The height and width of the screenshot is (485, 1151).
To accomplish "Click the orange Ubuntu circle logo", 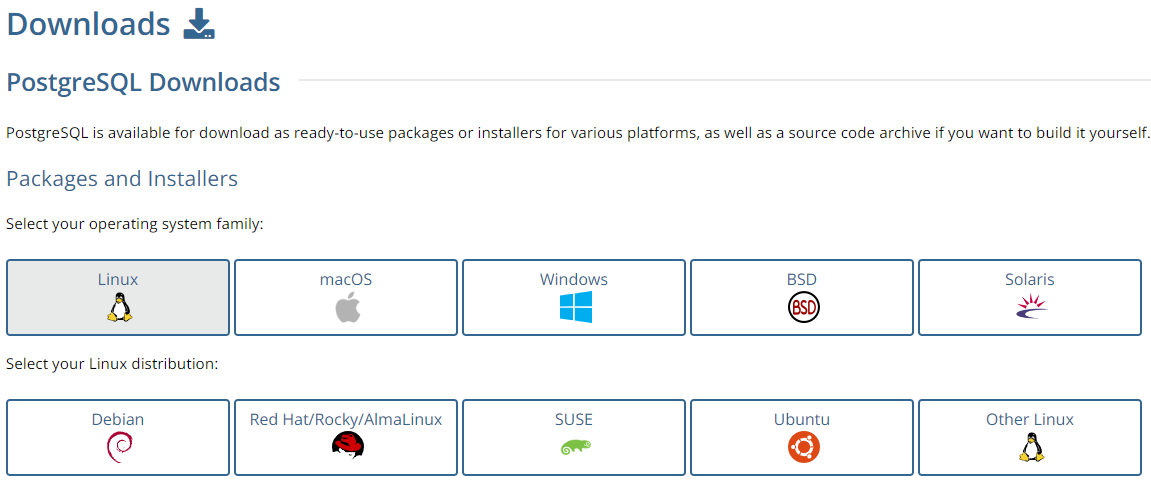I will pyautogui.click(x=803, y=447).
